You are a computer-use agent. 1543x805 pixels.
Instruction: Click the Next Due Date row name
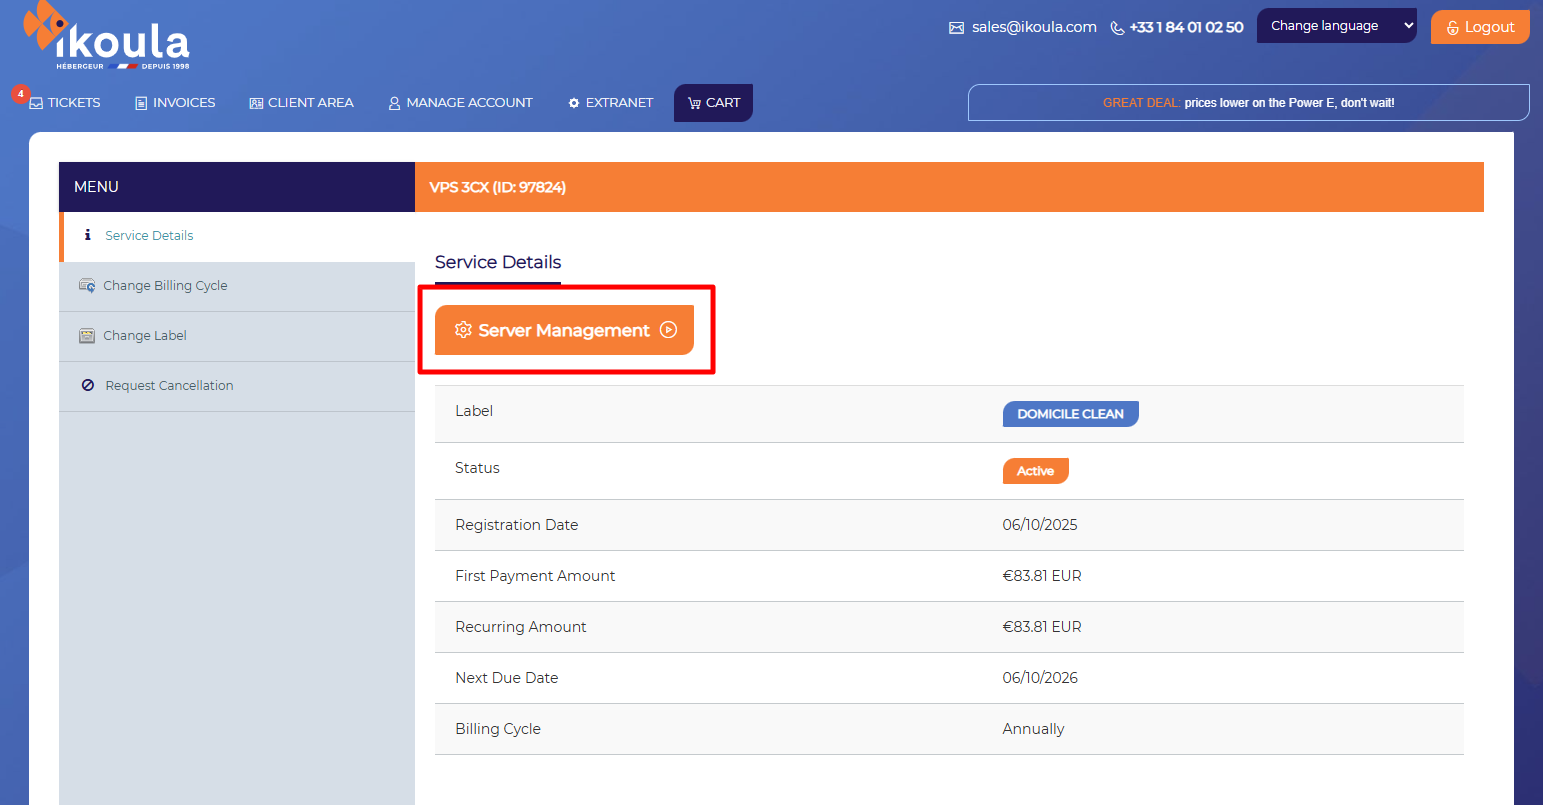pos(507,678)
